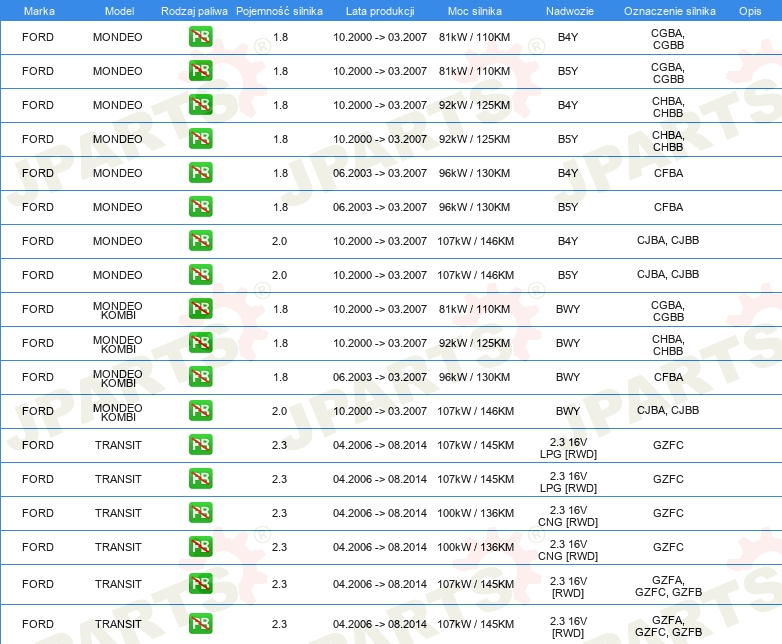782x644 pixels.
Task: Click 81kW / 110KM power in Mondeo B5Y row
Action: click(x=474, y=71)
